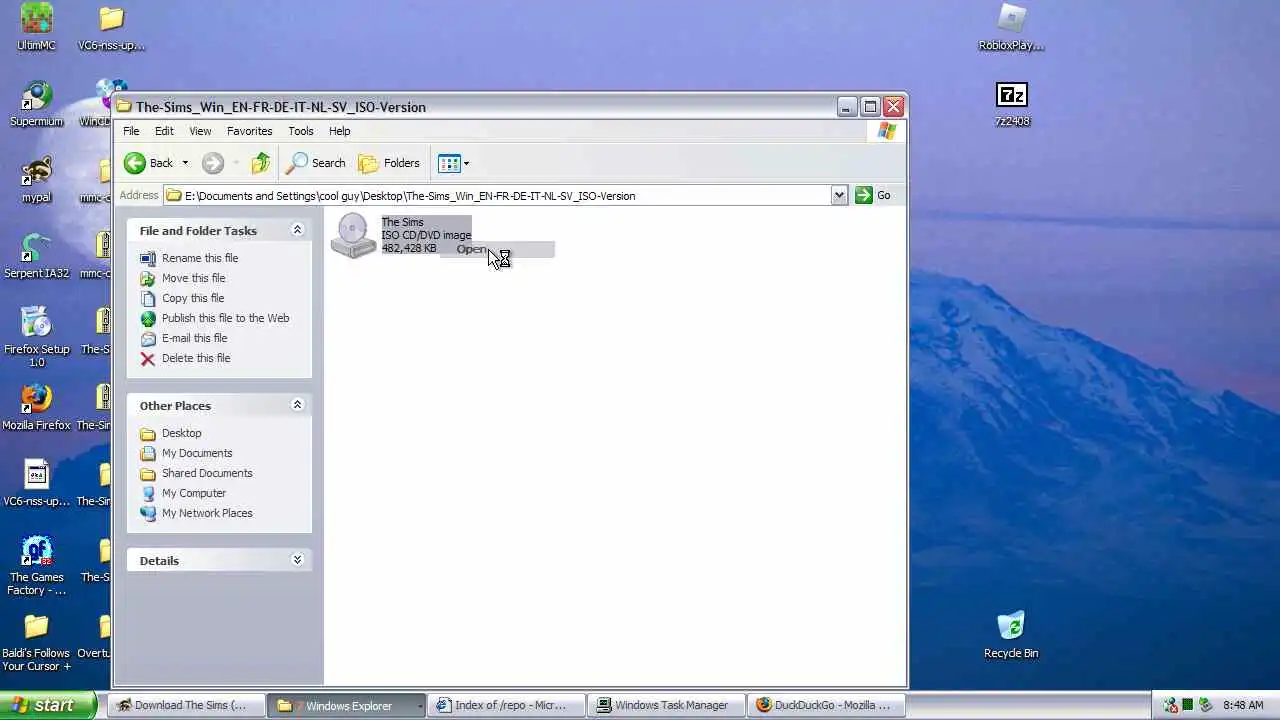The height and width of the screenshot is (720, 1280).
Task: Open the Help menu
Action: coord(340,131)
